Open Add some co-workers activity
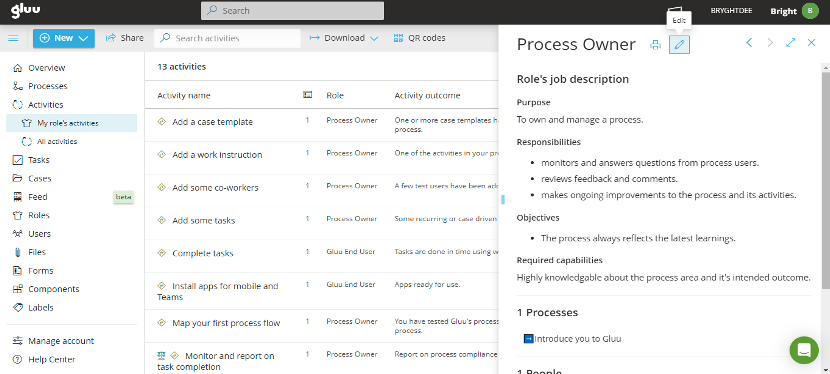The image size is (830, 374). point(215,188)
